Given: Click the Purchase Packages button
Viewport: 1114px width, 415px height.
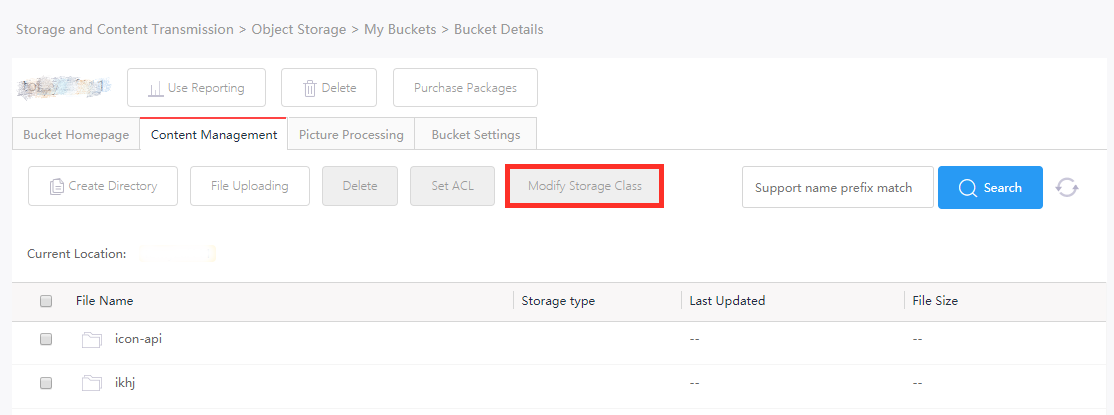Looking at the screenshot, I should pyautogui.click(x=465, y=88).
